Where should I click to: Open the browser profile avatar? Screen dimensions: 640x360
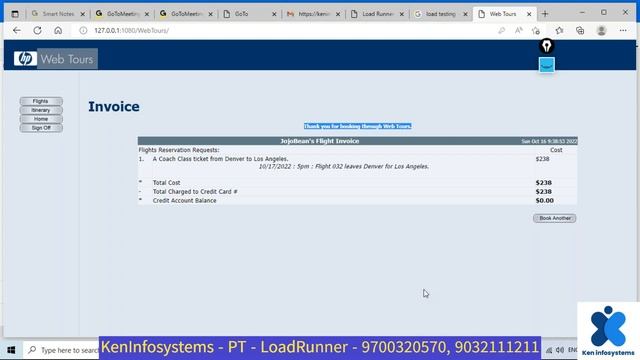(x=601, y=31)
